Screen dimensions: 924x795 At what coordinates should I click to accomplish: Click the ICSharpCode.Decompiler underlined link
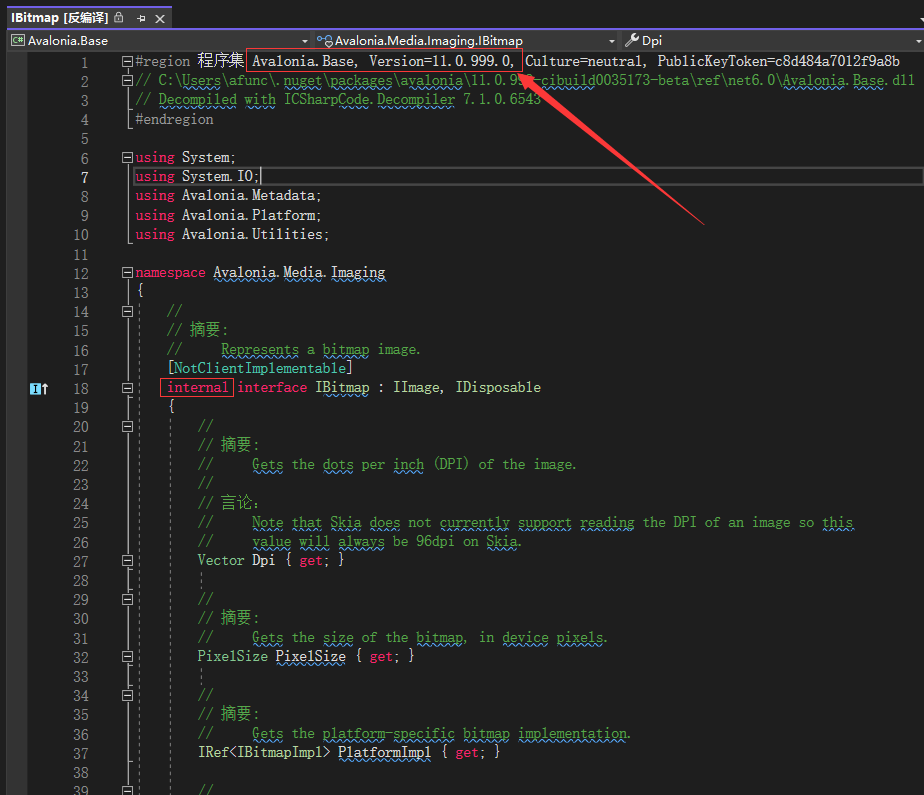click(x=366, y=100)
